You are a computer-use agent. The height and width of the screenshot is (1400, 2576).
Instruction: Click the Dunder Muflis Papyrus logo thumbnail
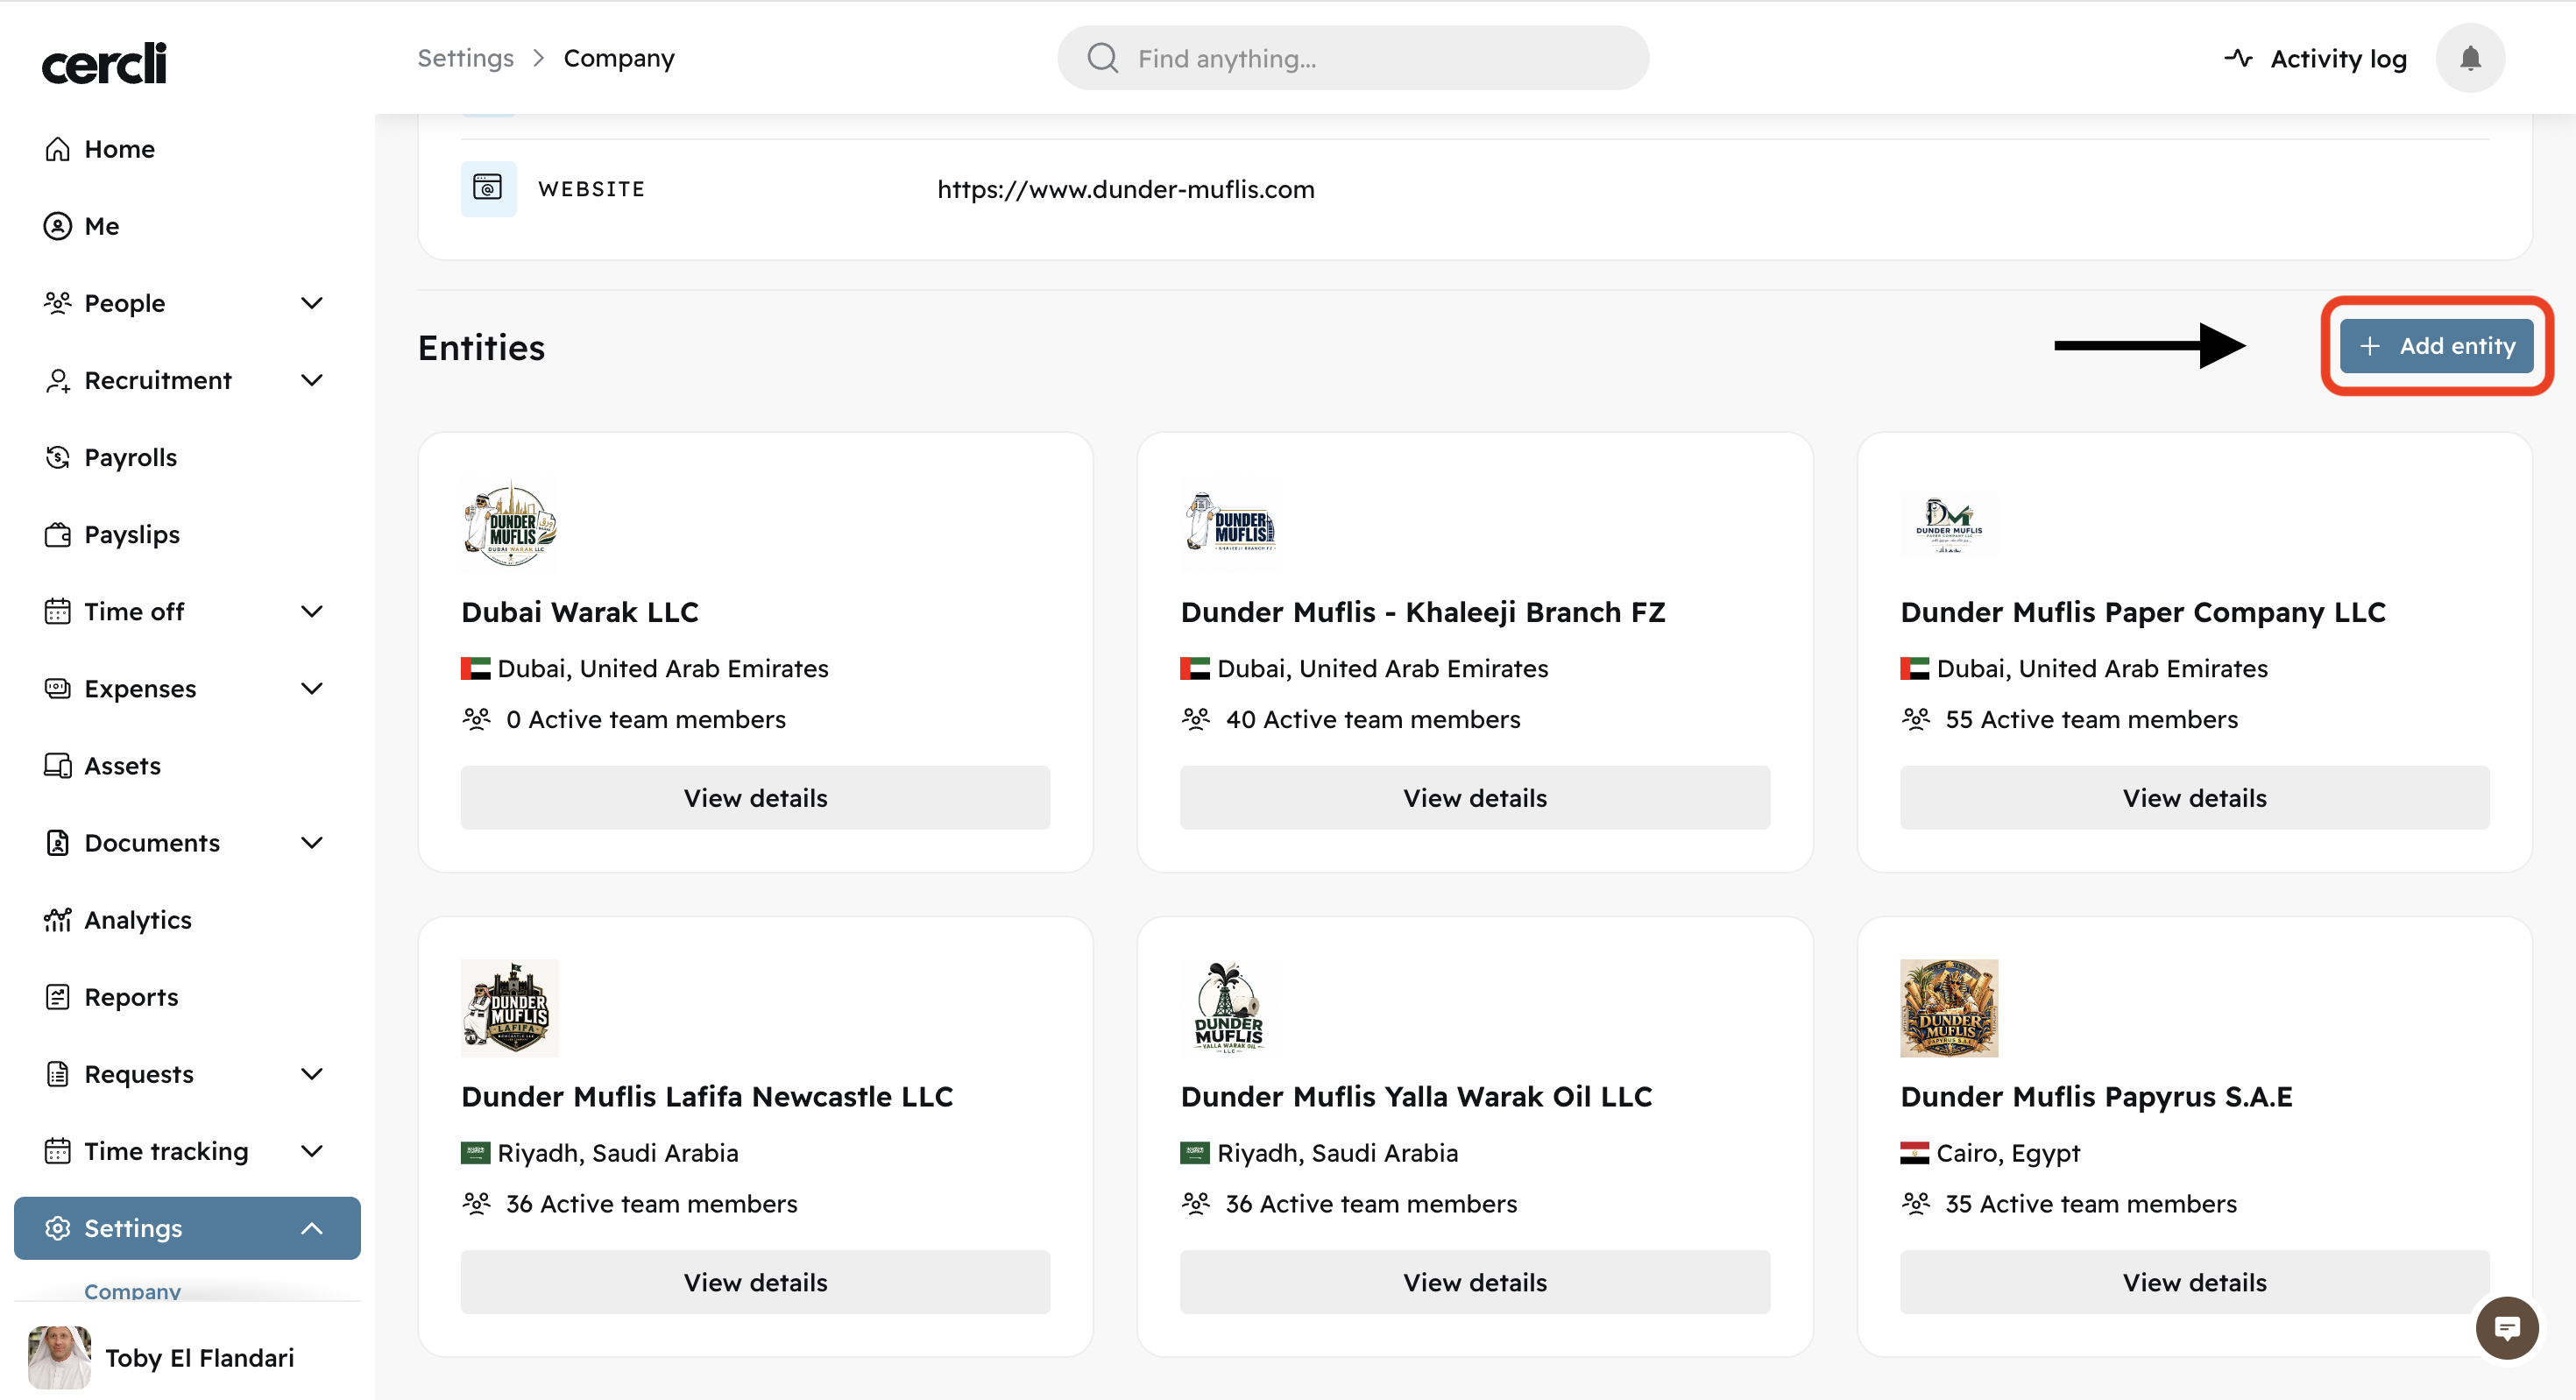(1948, 1008)
